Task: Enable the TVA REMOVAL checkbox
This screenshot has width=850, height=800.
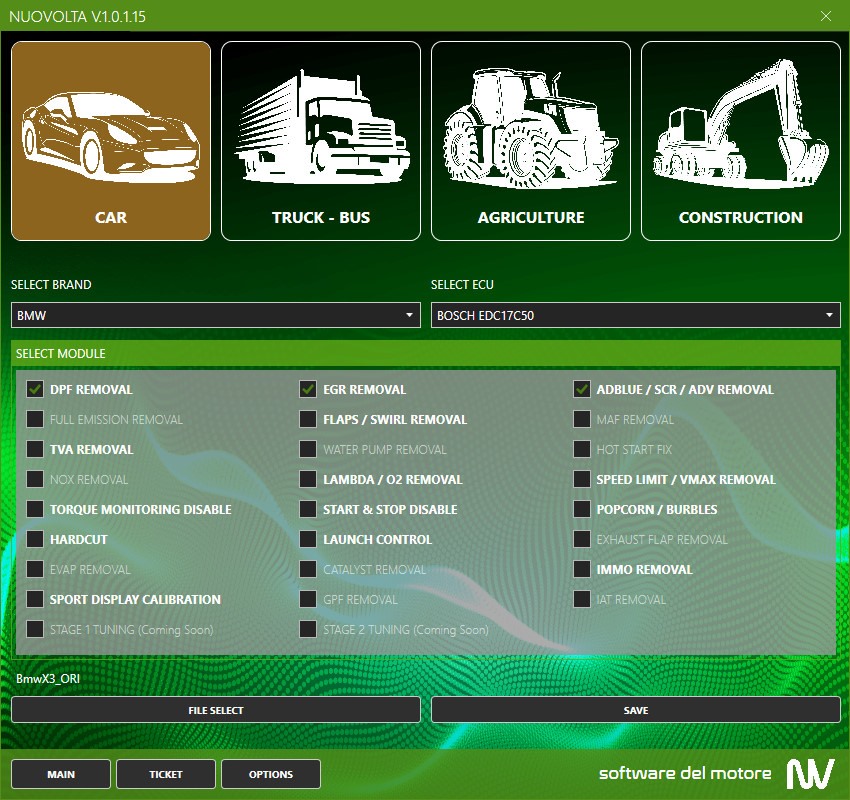Action: click(x=35, y=450)
